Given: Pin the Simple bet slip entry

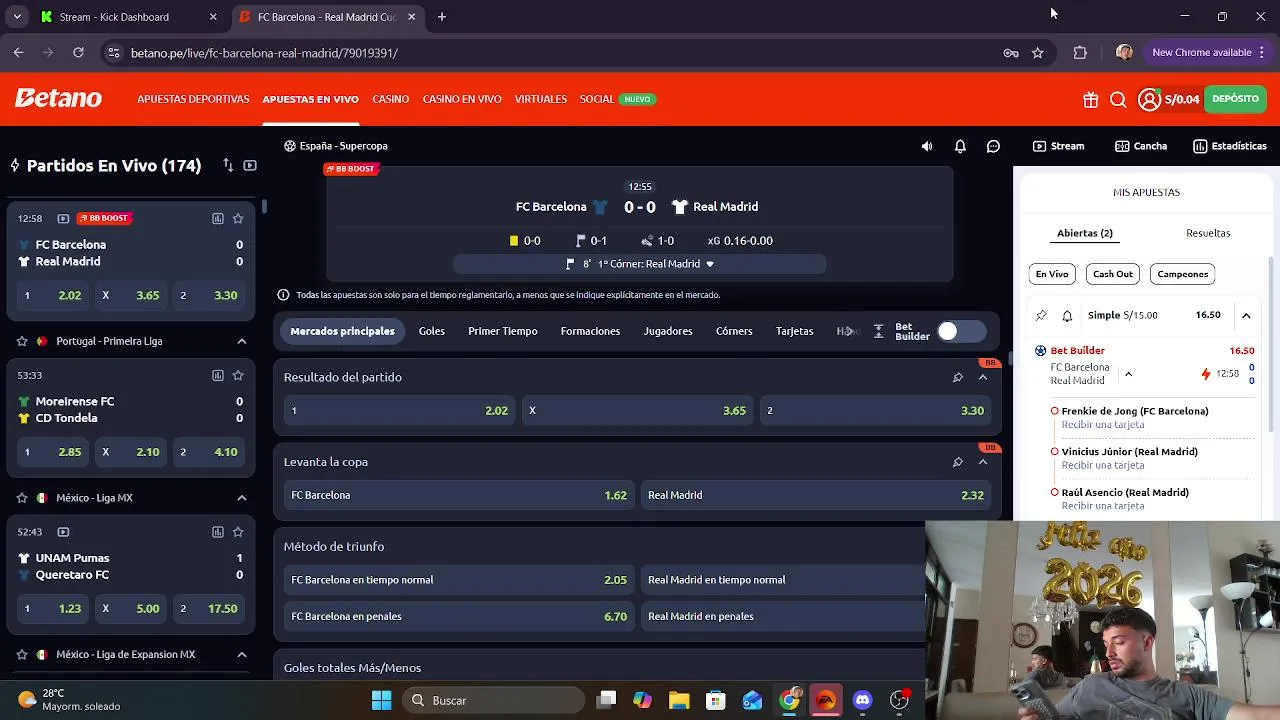Looking at the screenshot, I should pyautogui.click(x=1041, y=315).
